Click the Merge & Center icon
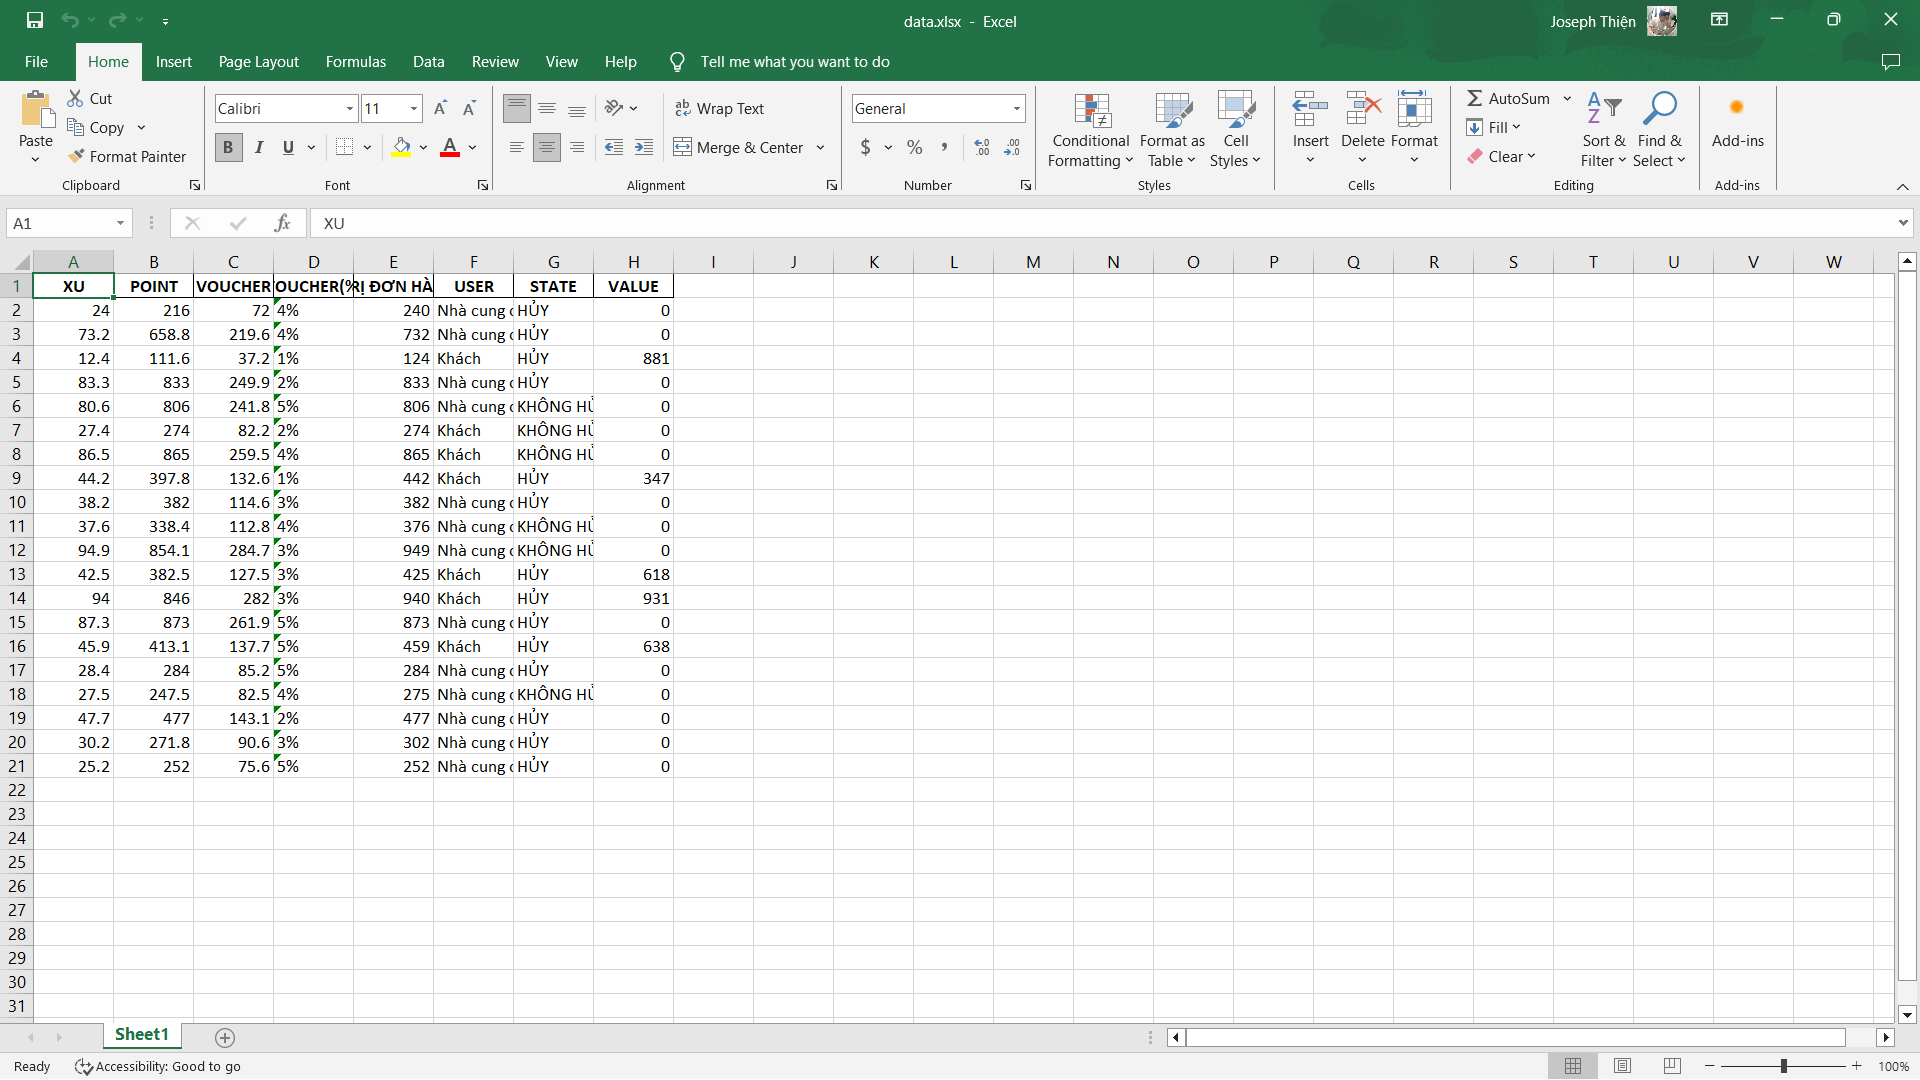The image size is (1920, 1080). pos(682,148)
